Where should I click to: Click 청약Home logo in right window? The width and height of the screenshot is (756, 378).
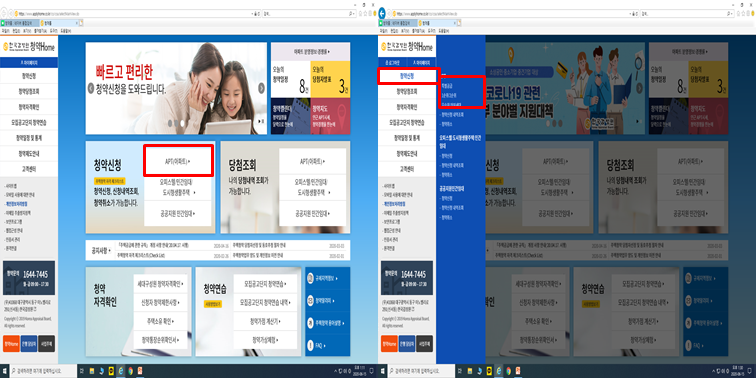coord(407,47)
